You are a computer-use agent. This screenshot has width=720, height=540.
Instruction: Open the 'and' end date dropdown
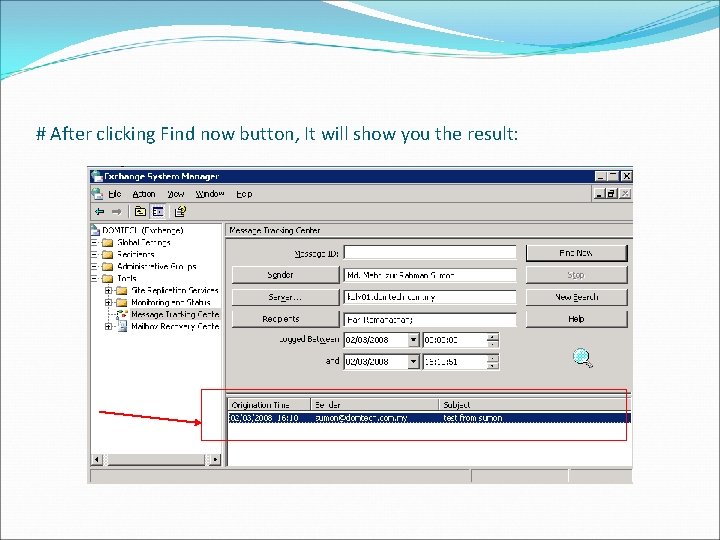click(x=413, y=362)
